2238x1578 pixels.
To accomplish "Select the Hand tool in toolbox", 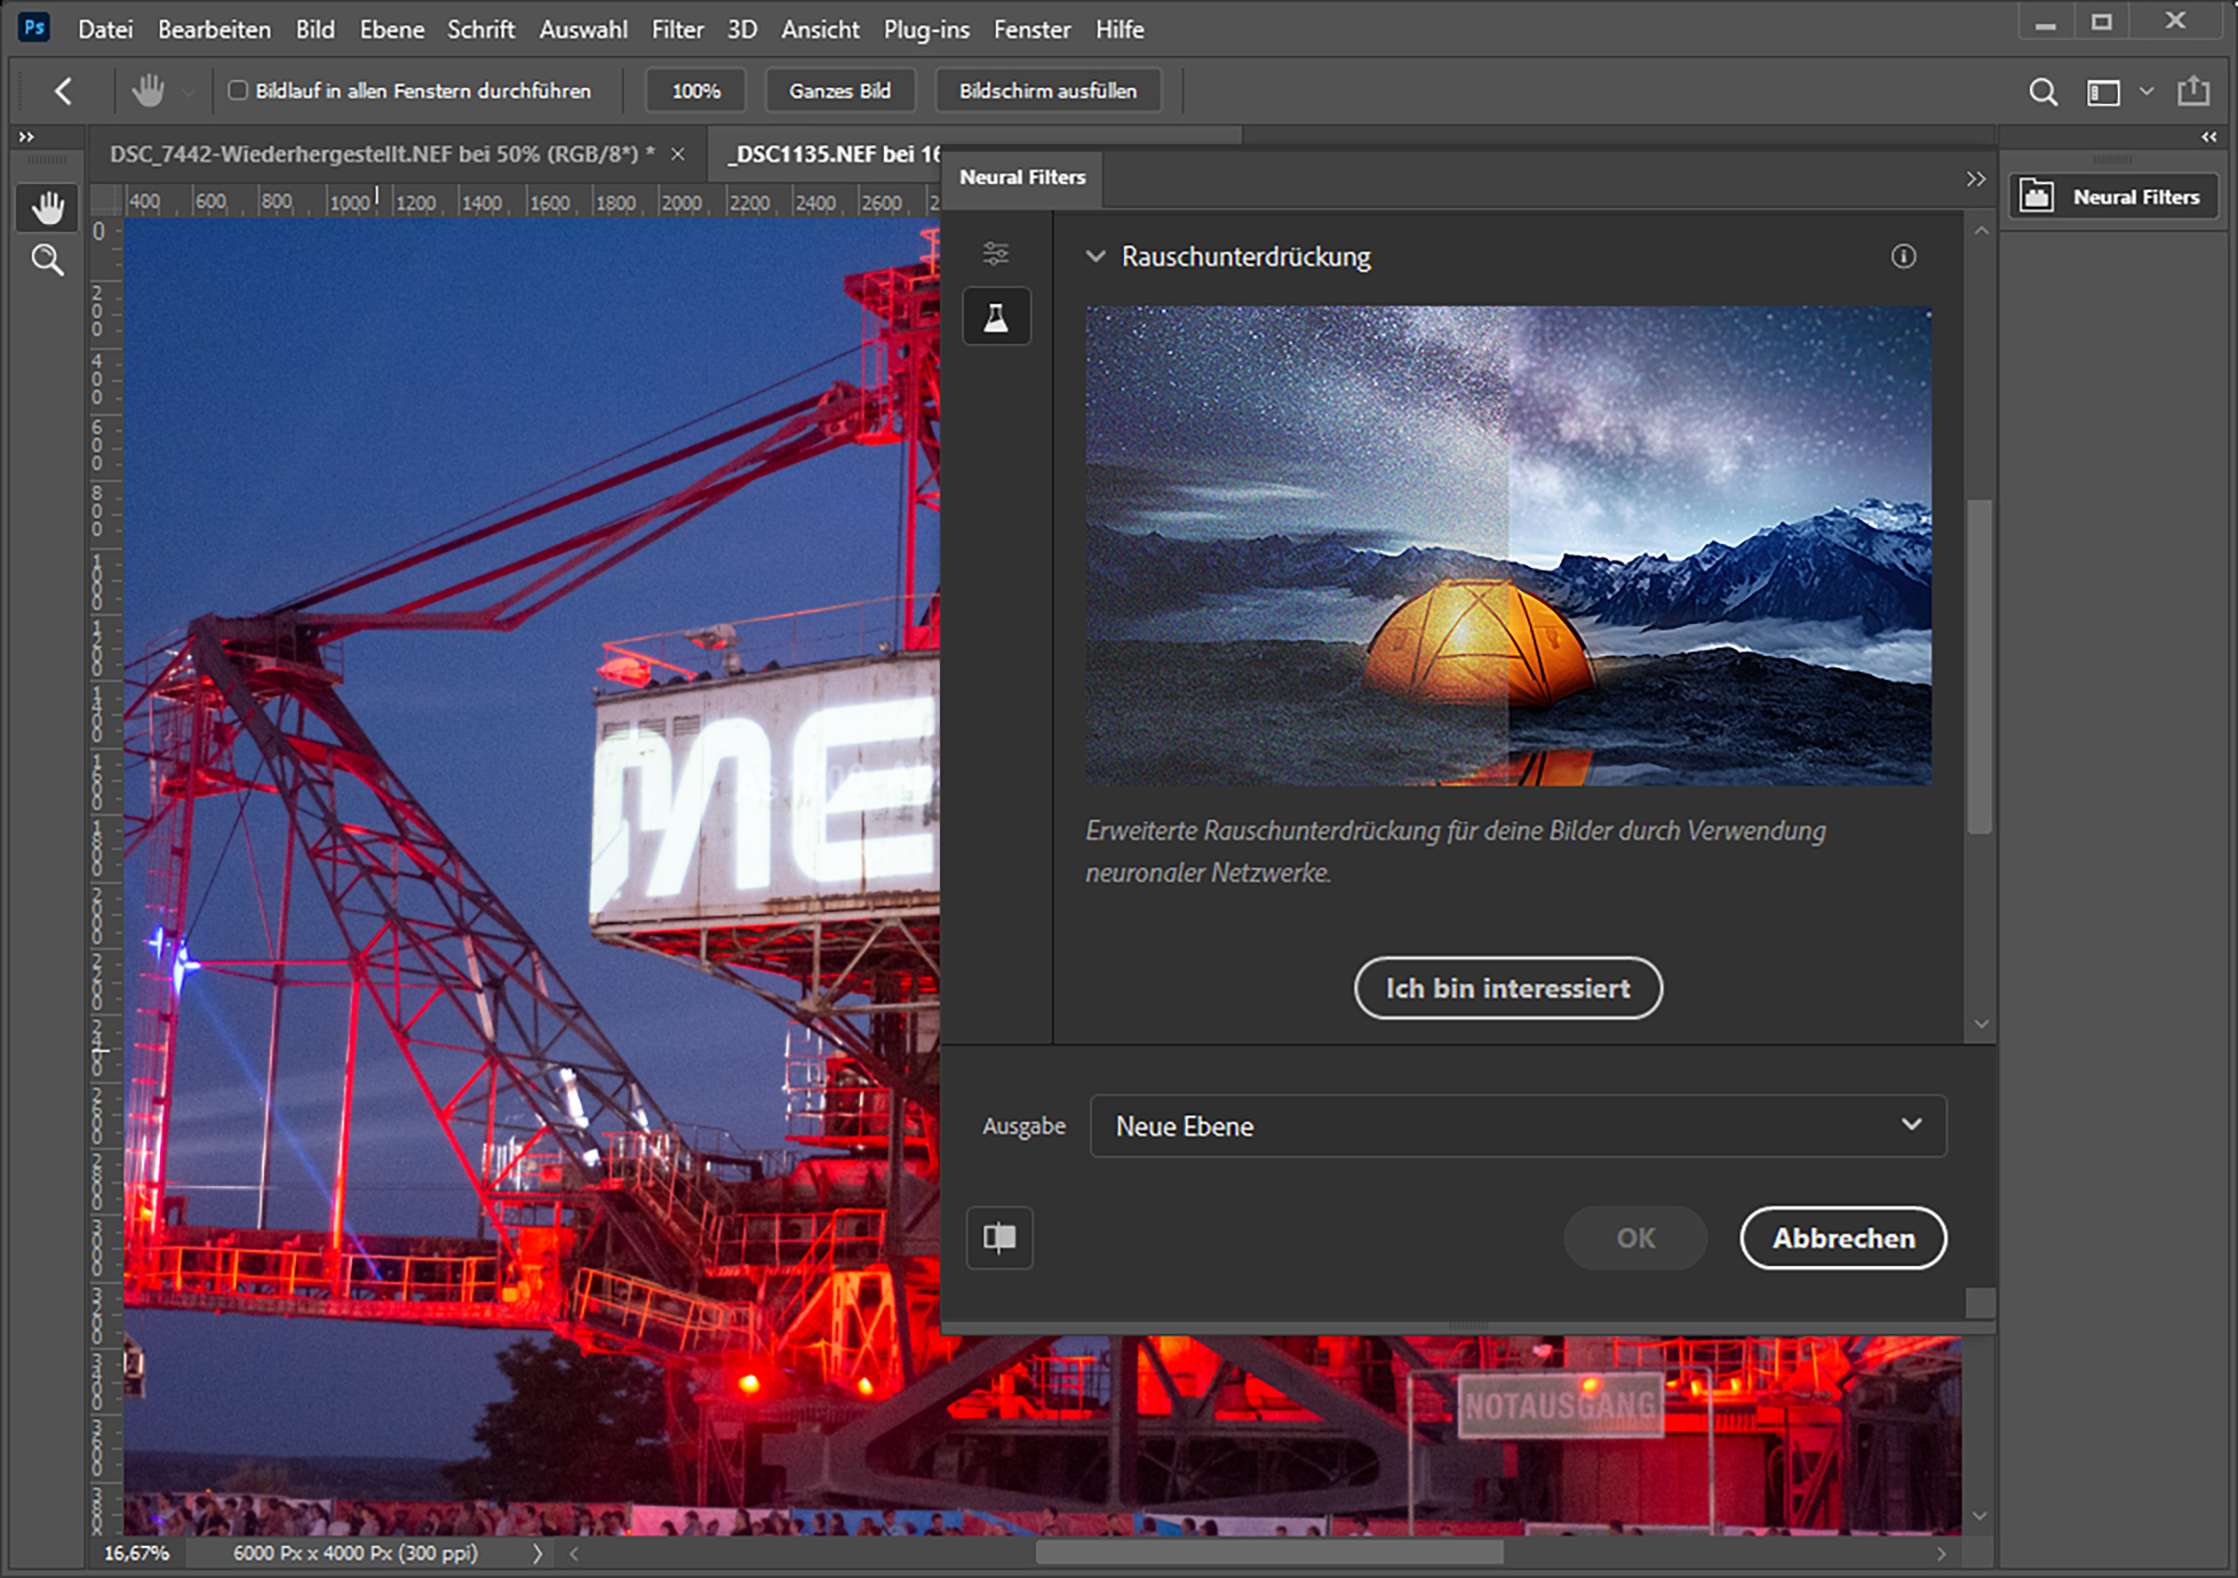I will tap(47, 208).
